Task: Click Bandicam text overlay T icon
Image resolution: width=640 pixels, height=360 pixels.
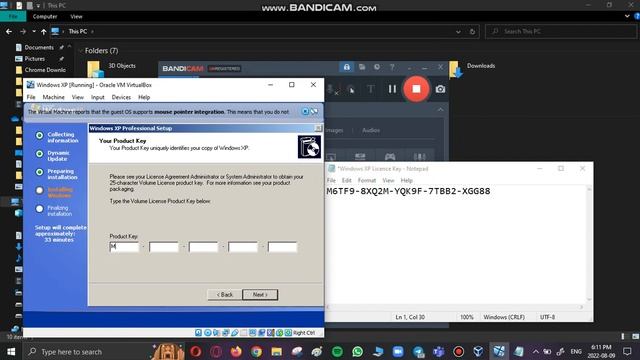Action: point(370,89)
